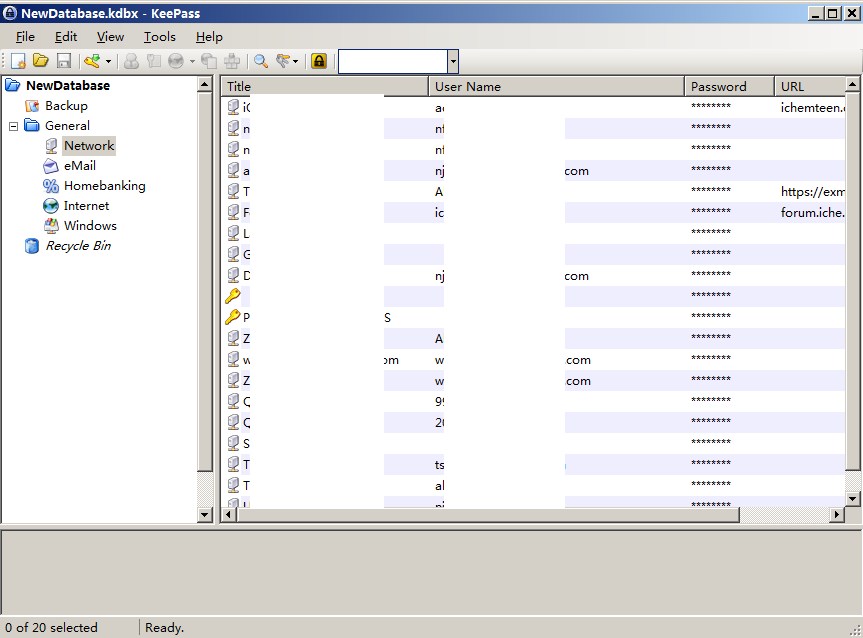Click the Find magnifier icon
The width and height of the screenshot is (863, 638).
(x=261, y=61)
